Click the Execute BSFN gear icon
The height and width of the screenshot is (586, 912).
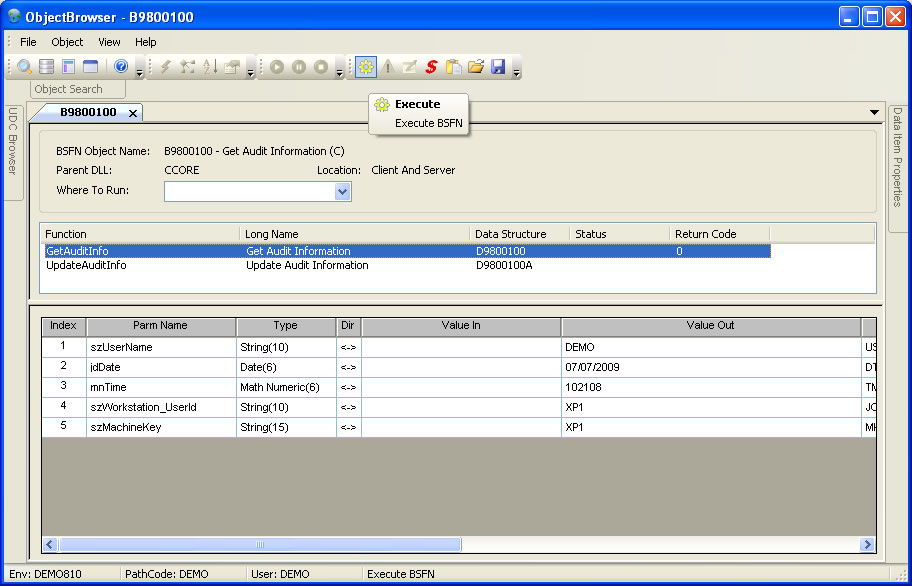pyautogui.click(x=366, y=67)
